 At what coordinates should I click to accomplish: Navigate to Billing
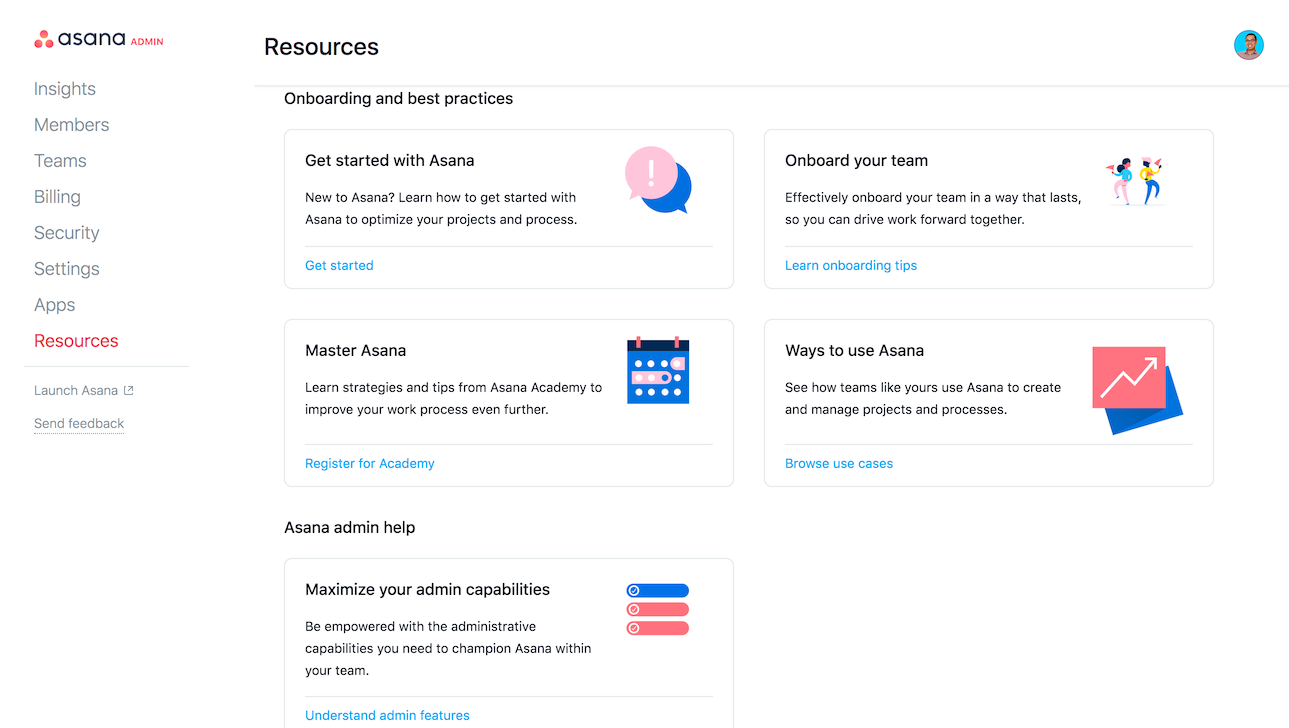point(57,197)
